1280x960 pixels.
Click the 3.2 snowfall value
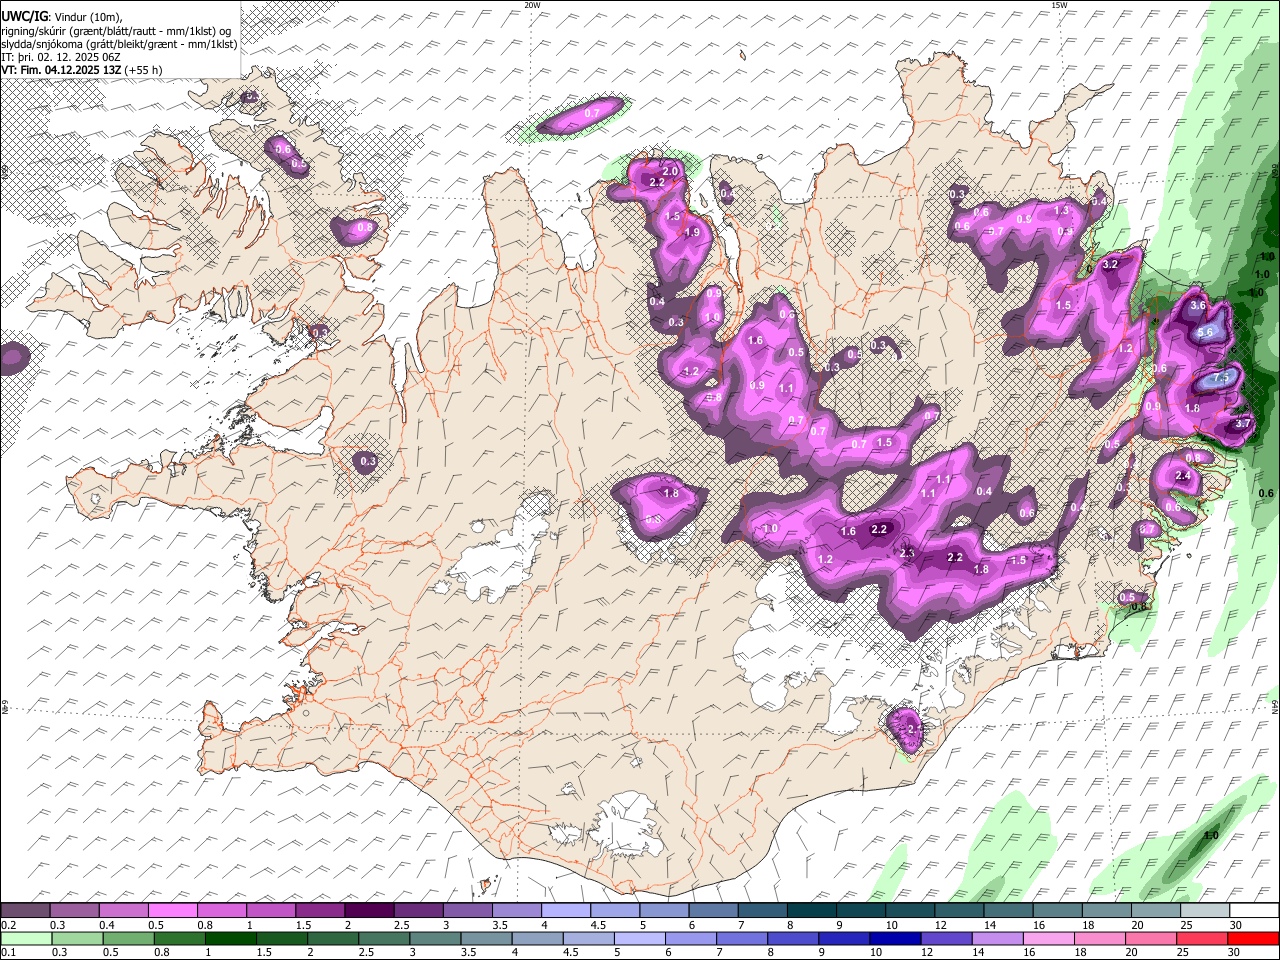coord(1109,265)
